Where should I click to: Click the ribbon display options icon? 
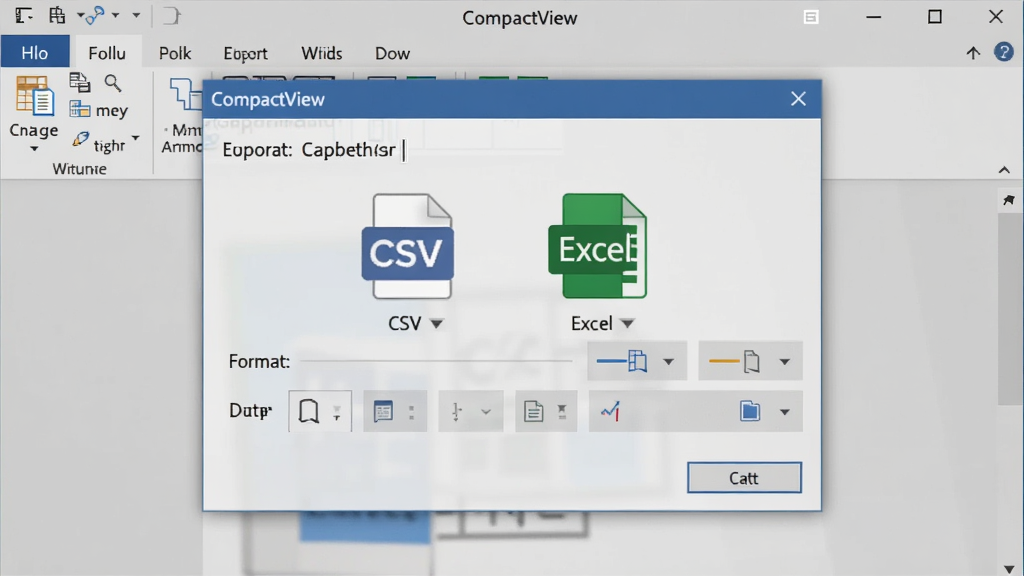[810, 17]
